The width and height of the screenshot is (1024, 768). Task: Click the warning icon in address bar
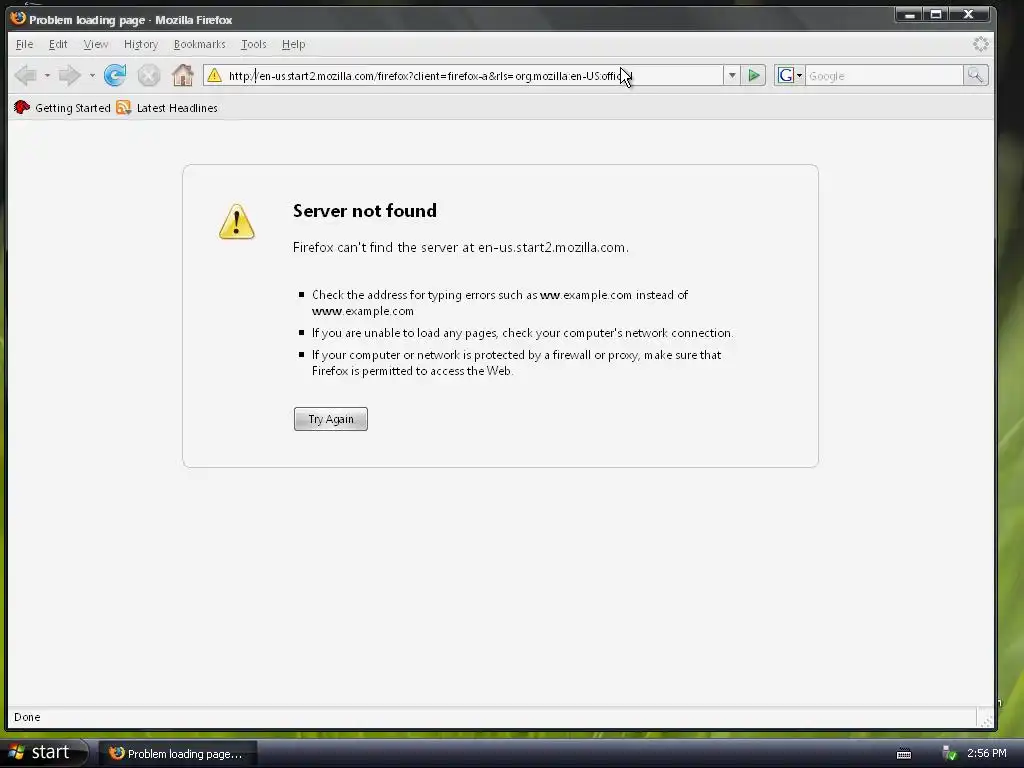click(214, 76)
